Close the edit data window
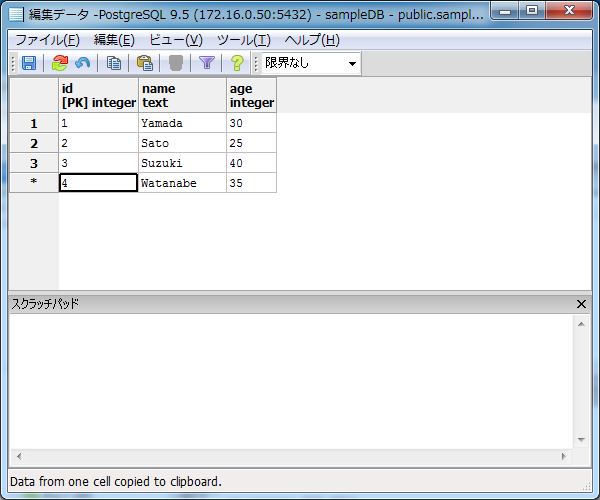The image size is (600, 500). tap(569, 11)
